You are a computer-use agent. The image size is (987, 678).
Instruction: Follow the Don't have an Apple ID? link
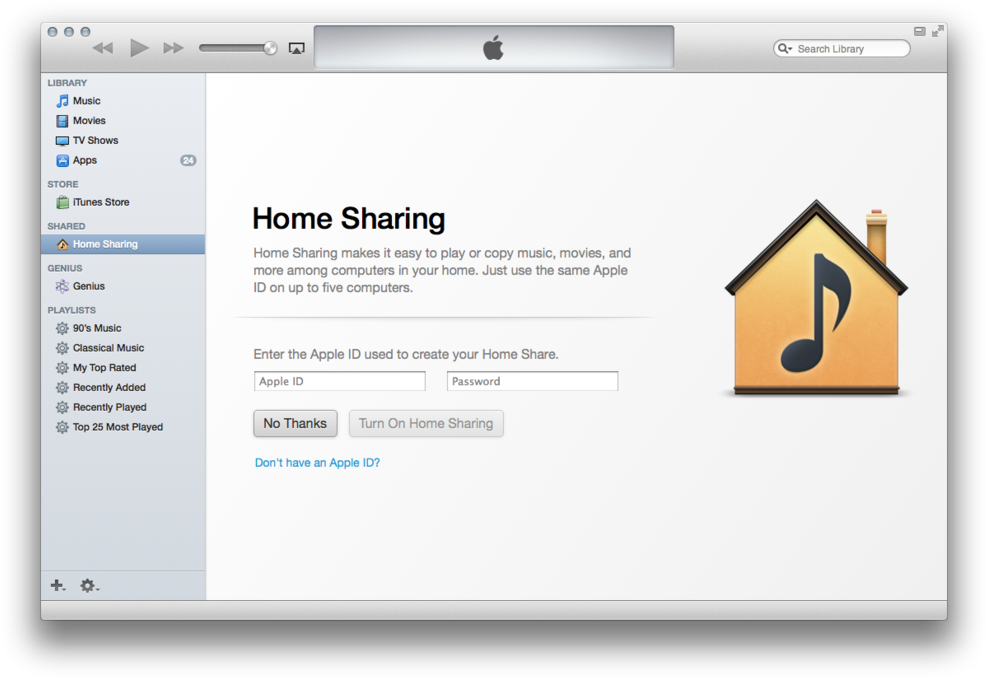[x=317, y=463]
